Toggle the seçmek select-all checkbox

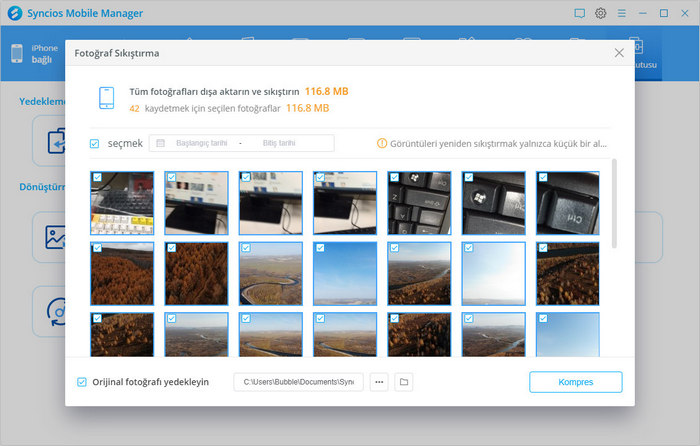(94, 143)
